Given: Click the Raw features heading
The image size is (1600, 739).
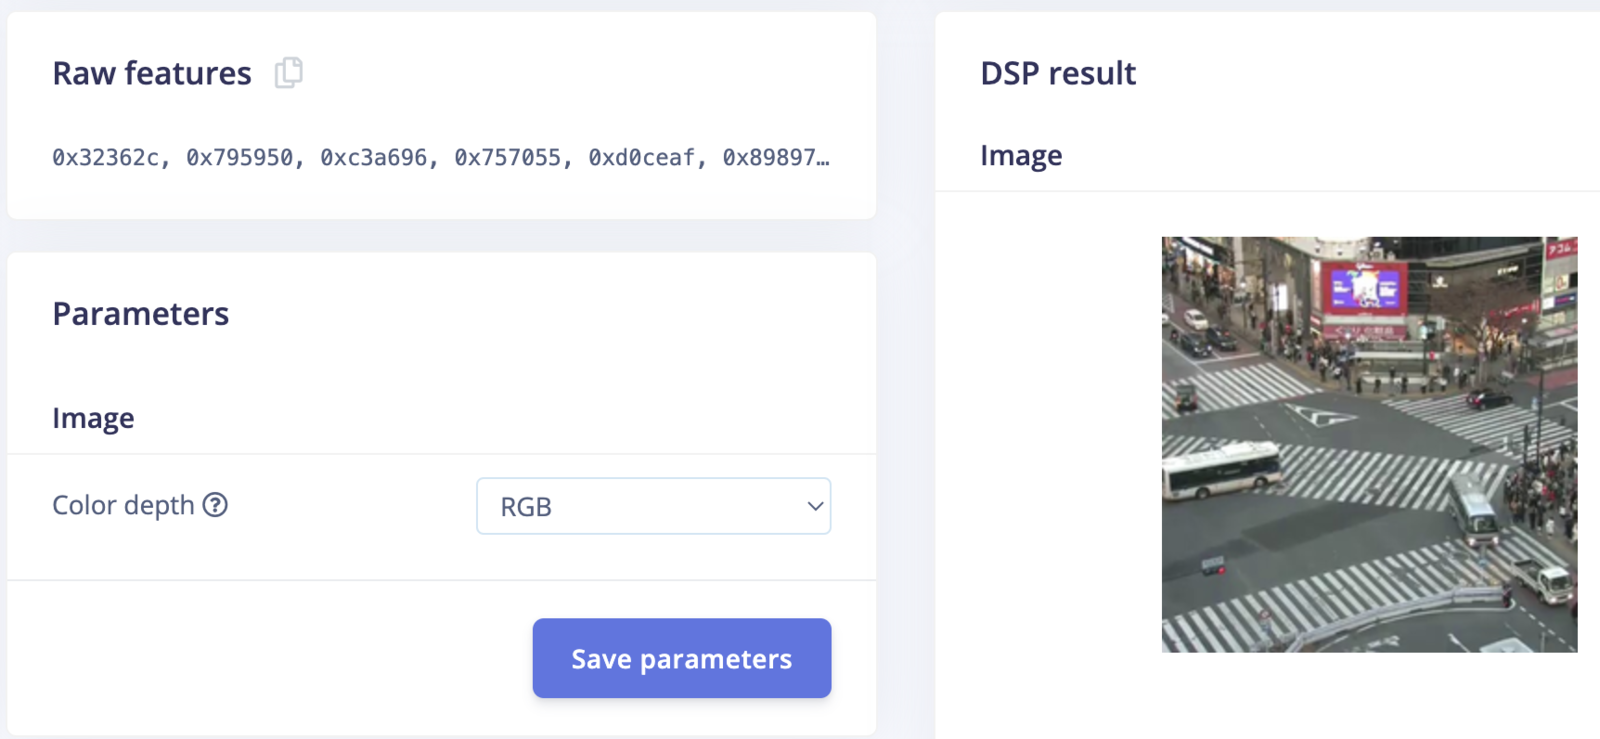Looking at the screenshot, I should [152, 73].
